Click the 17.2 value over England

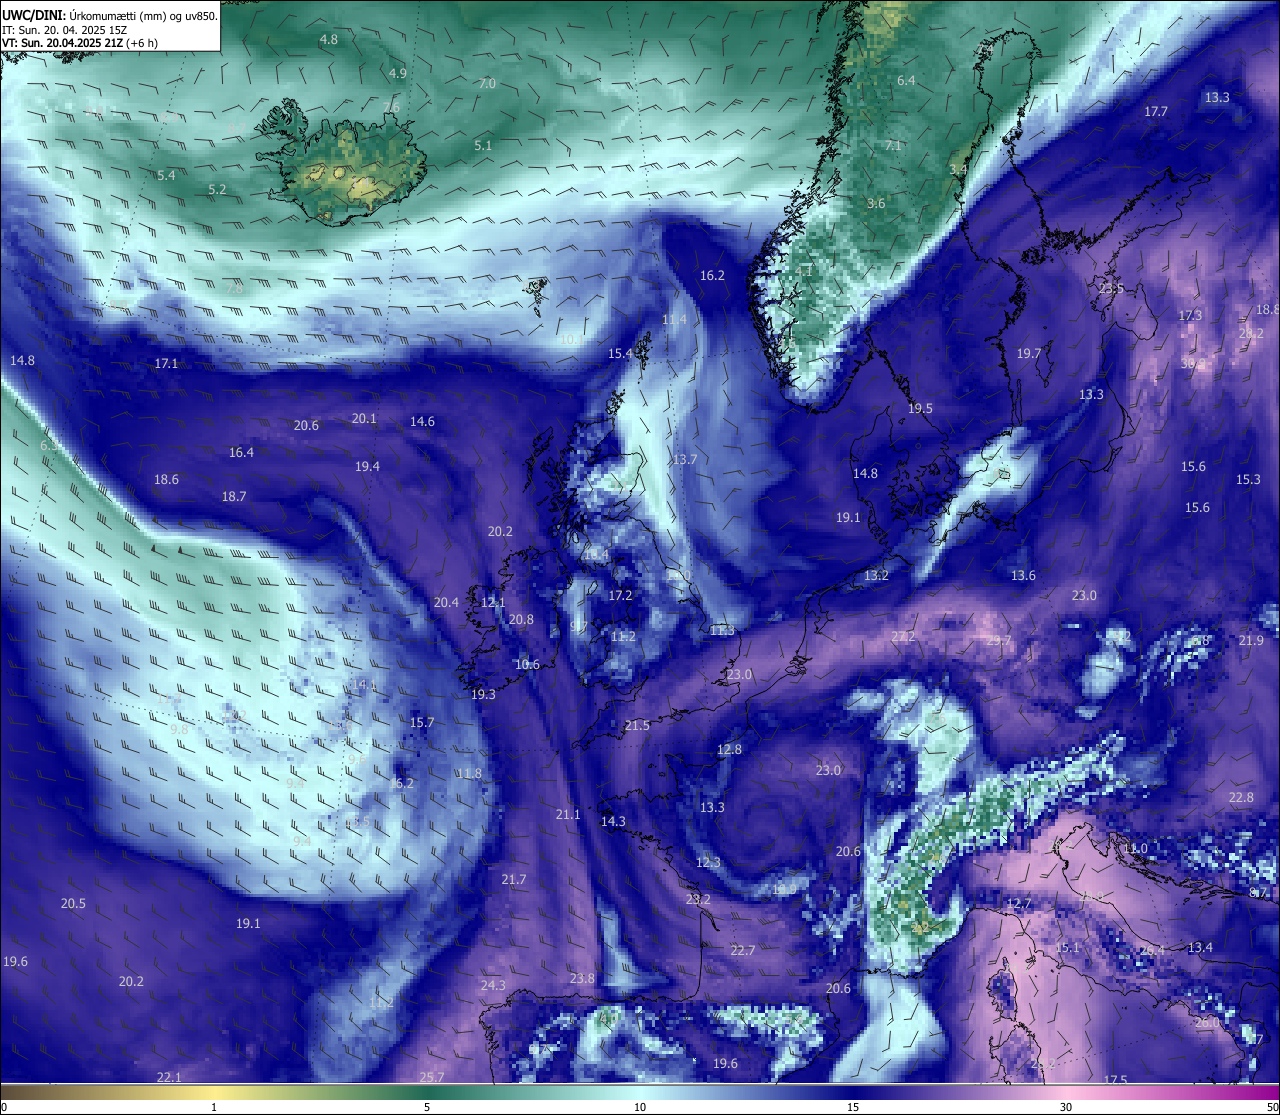point(620,595)
